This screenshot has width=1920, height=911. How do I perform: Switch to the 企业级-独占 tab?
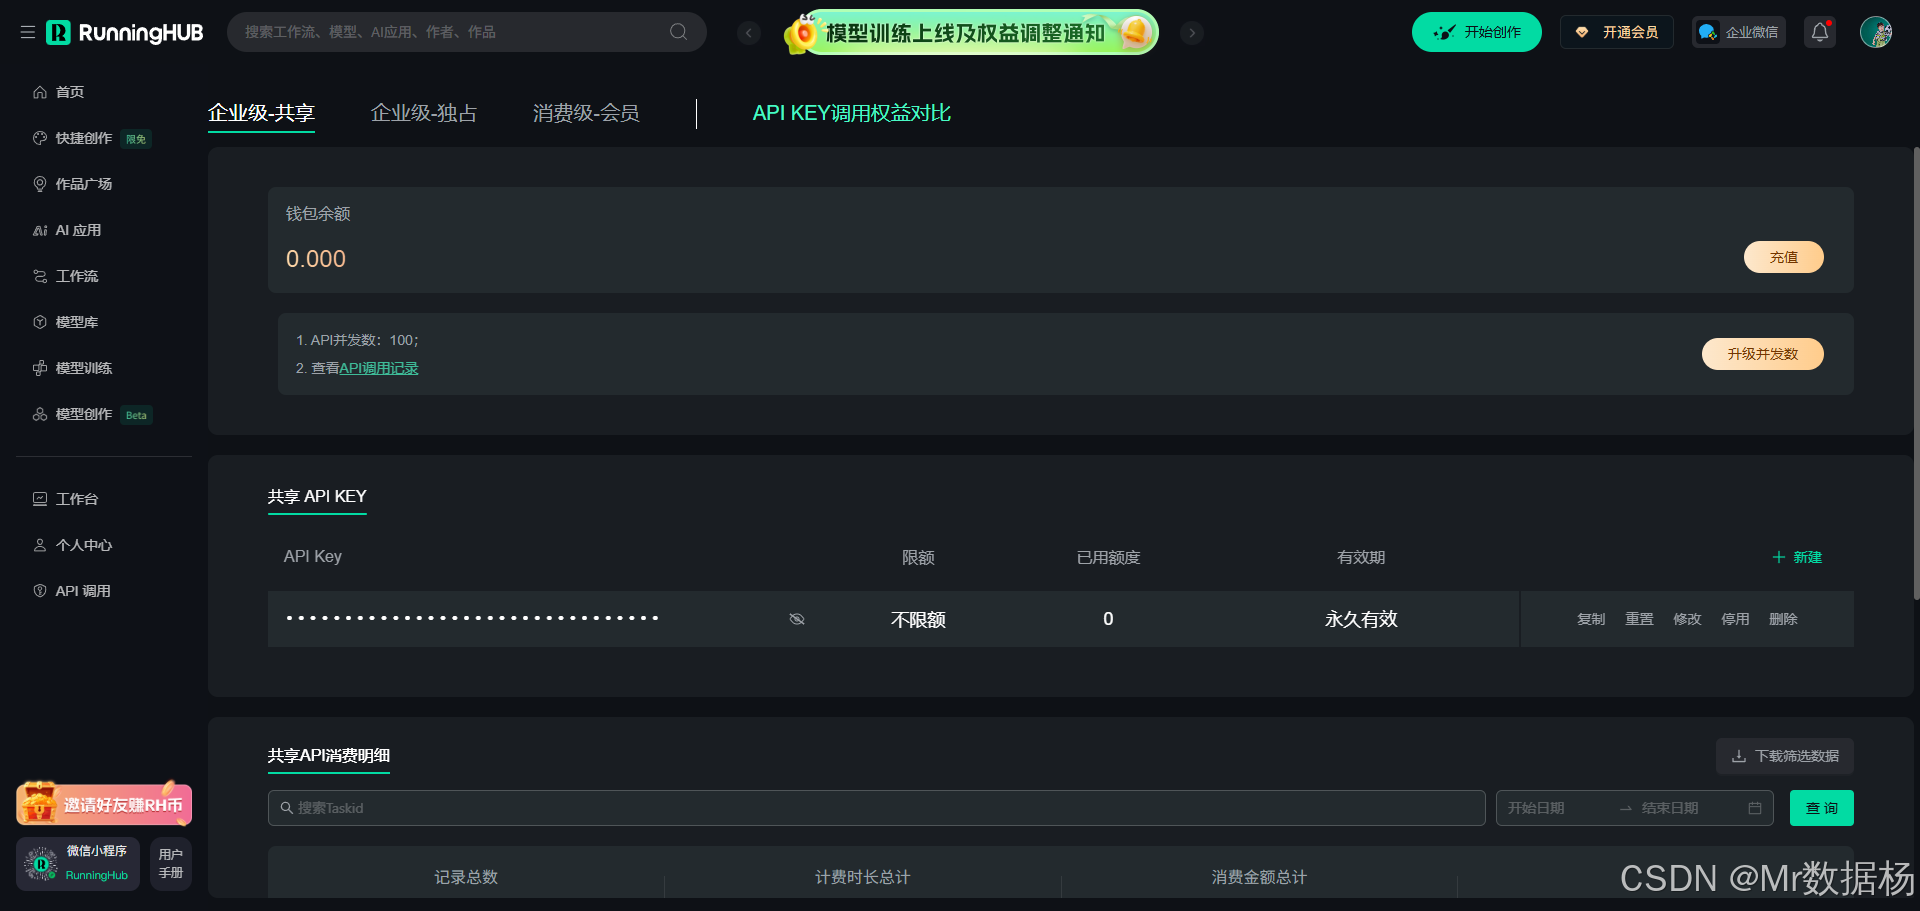423,113
